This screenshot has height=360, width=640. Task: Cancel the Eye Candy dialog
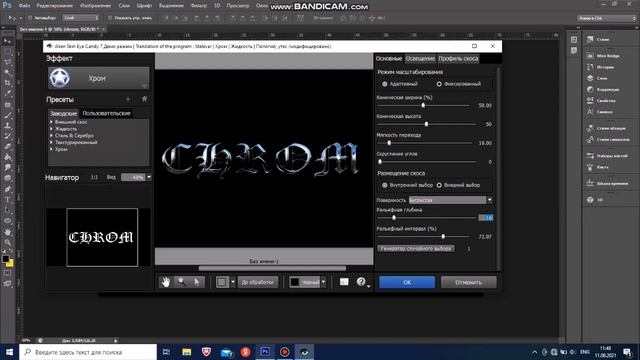tap(469, 282)
